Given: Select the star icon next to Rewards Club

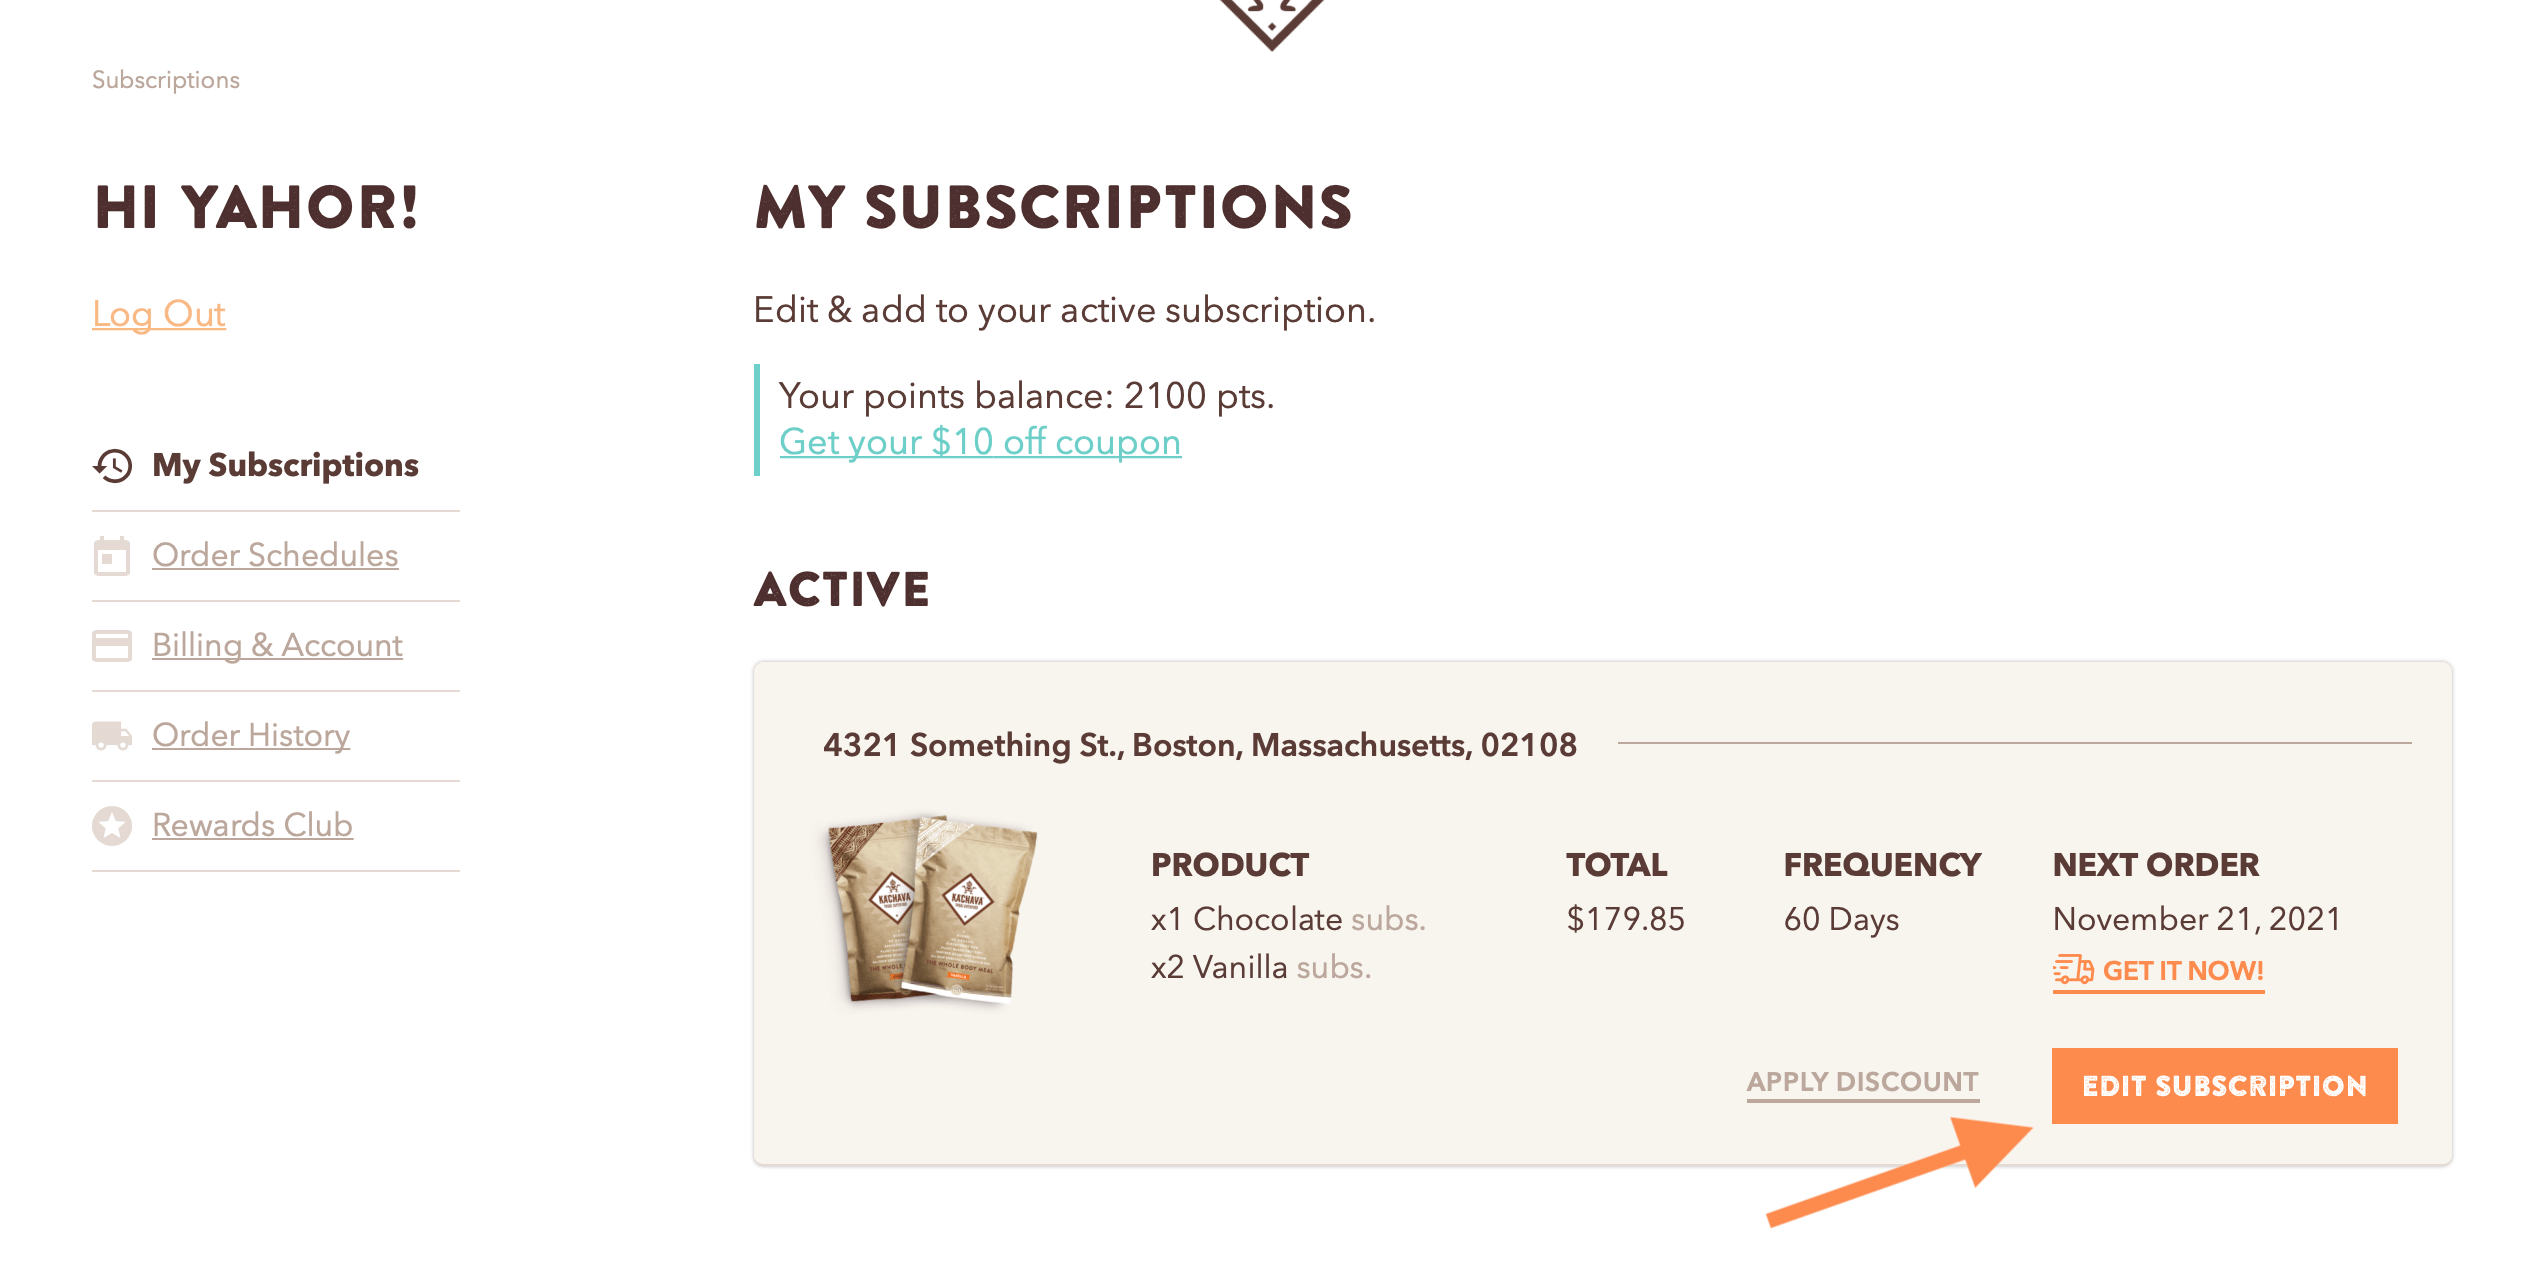Looking at the screenshot, I should click(x=111, y=825).
